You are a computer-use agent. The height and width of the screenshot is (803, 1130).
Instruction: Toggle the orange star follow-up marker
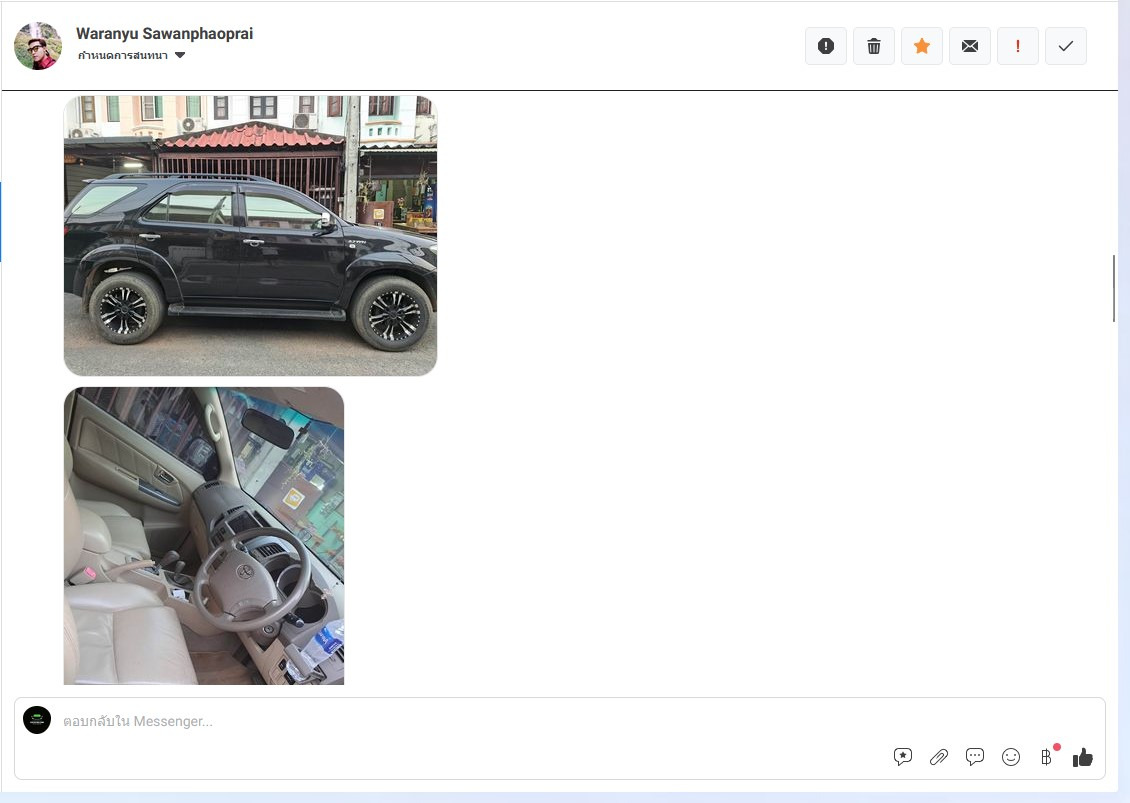[x=922, y=46]
